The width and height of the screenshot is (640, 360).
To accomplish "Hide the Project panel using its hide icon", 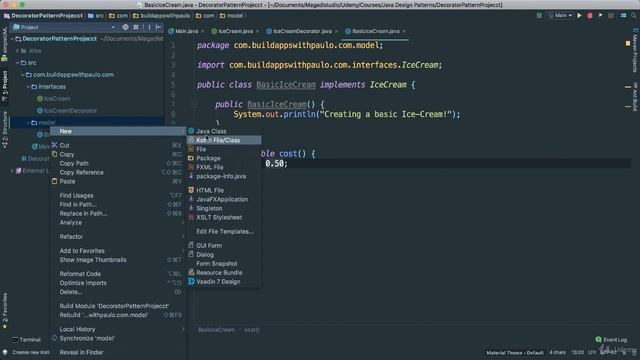I will (x=158, y=27).
